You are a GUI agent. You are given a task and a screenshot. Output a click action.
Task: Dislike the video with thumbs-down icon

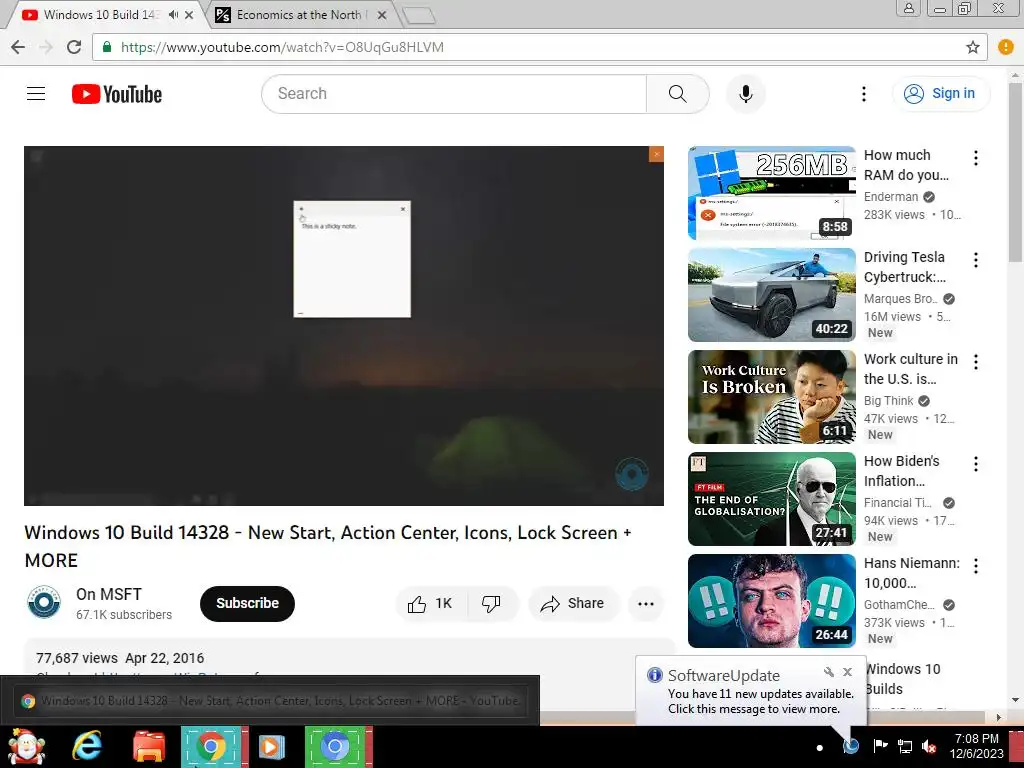(x=492, y=604)
